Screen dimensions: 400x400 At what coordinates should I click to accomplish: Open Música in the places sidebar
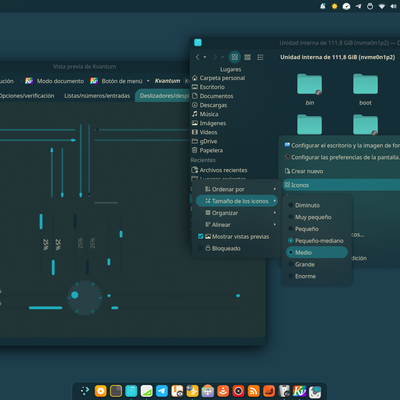[x=205, y=114]
